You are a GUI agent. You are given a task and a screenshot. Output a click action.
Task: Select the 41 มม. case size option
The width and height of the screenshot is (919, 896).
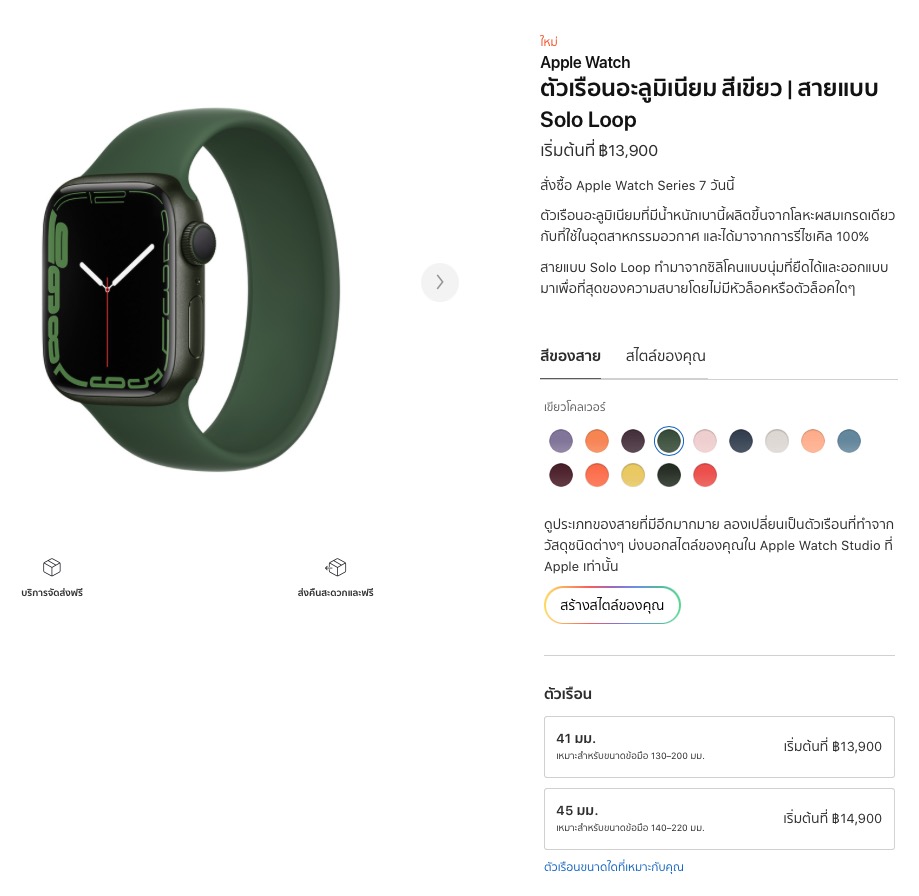719,747
